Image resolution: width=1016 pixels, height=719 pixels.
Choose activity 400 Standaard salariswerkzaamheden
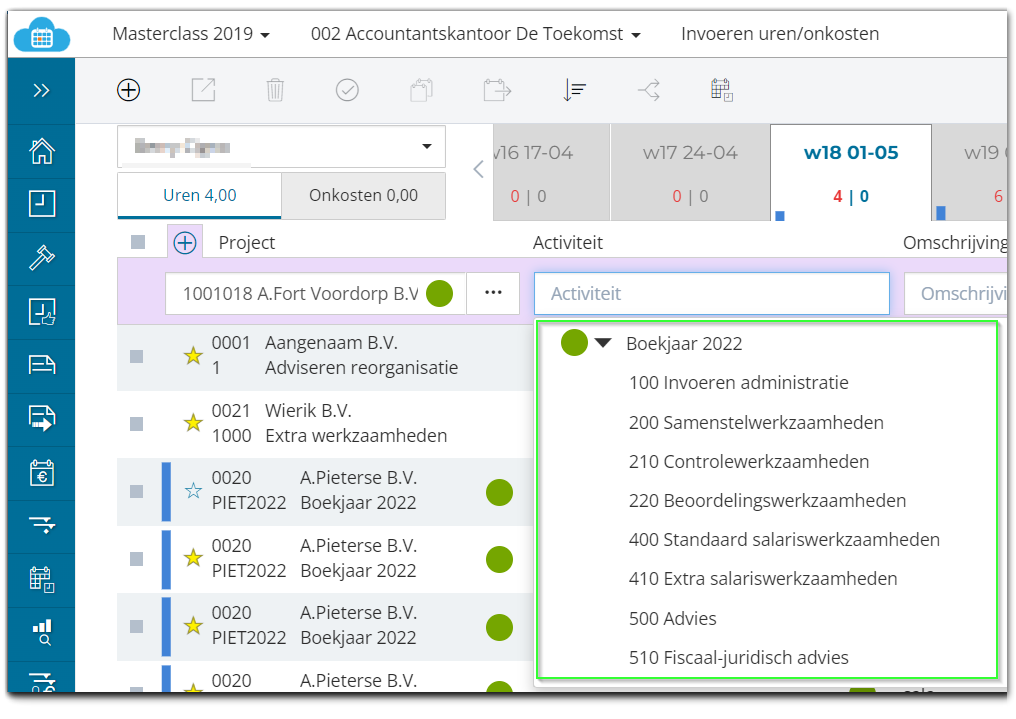783,540
